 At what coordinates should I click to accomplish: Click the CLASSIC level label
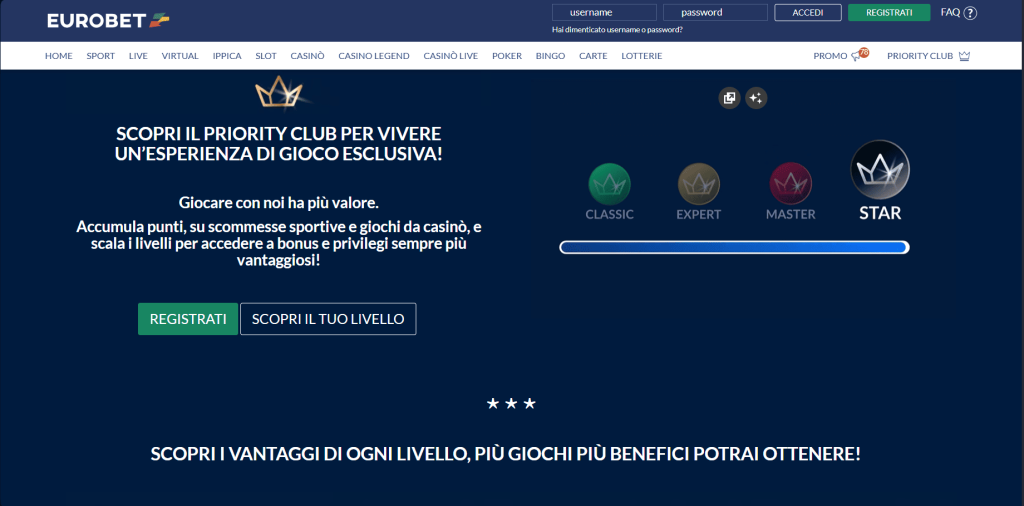coord(609,214)
